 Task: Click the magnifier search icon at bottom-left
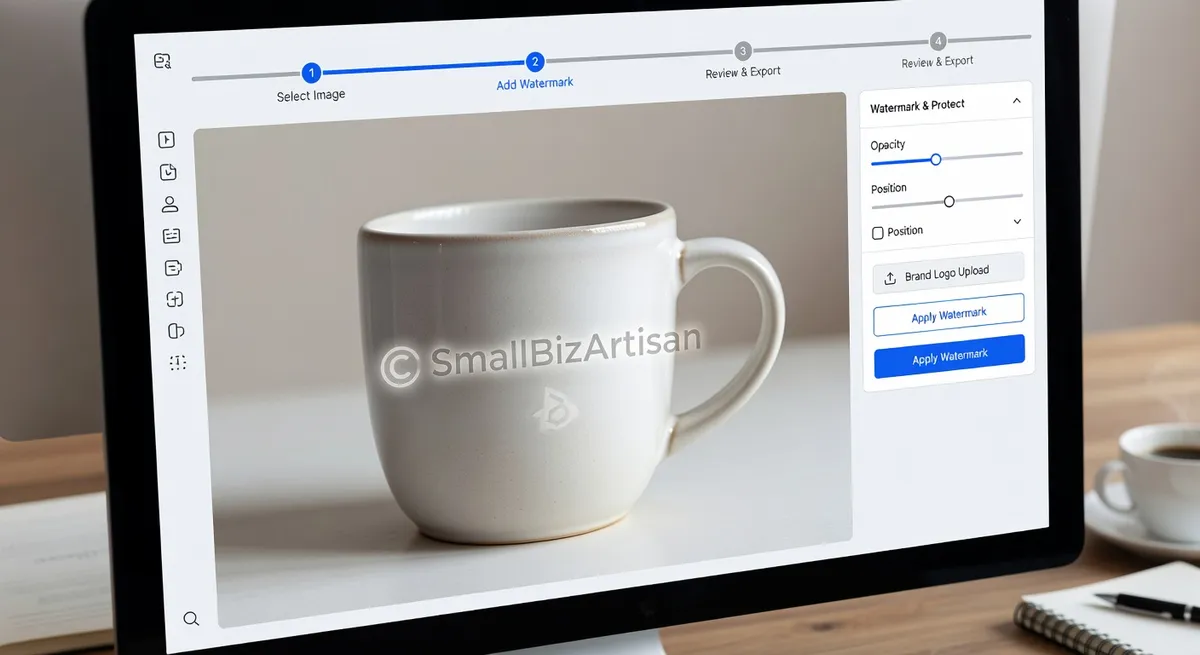[x=191, y=619]
